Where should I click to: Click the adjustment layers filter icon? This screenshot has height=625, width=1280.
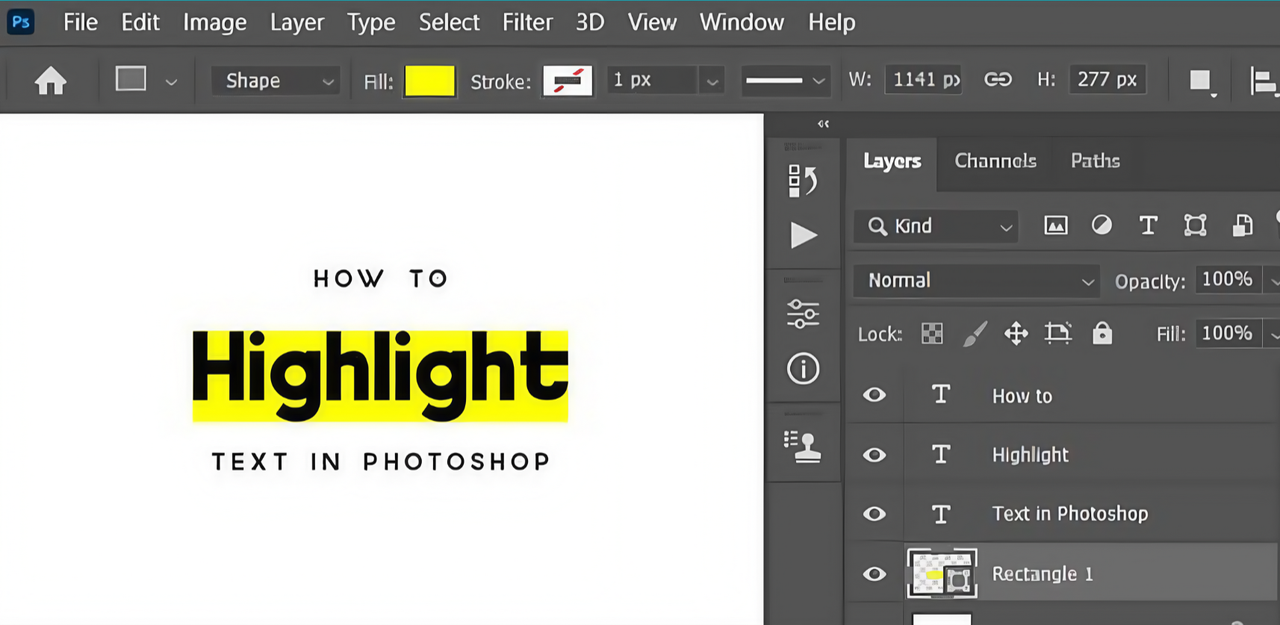[x=1102, y=225]
